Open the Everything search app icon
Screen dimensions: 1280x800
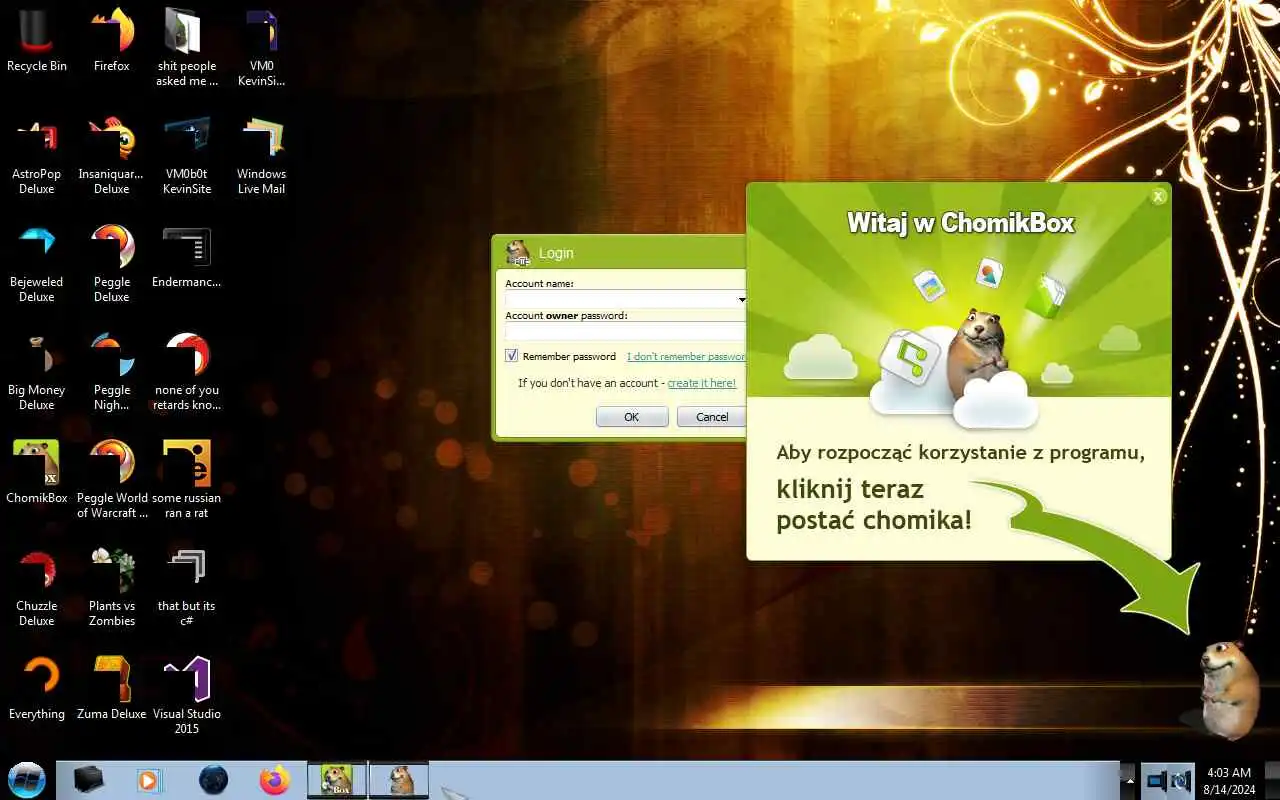click(x=37, y=688)
